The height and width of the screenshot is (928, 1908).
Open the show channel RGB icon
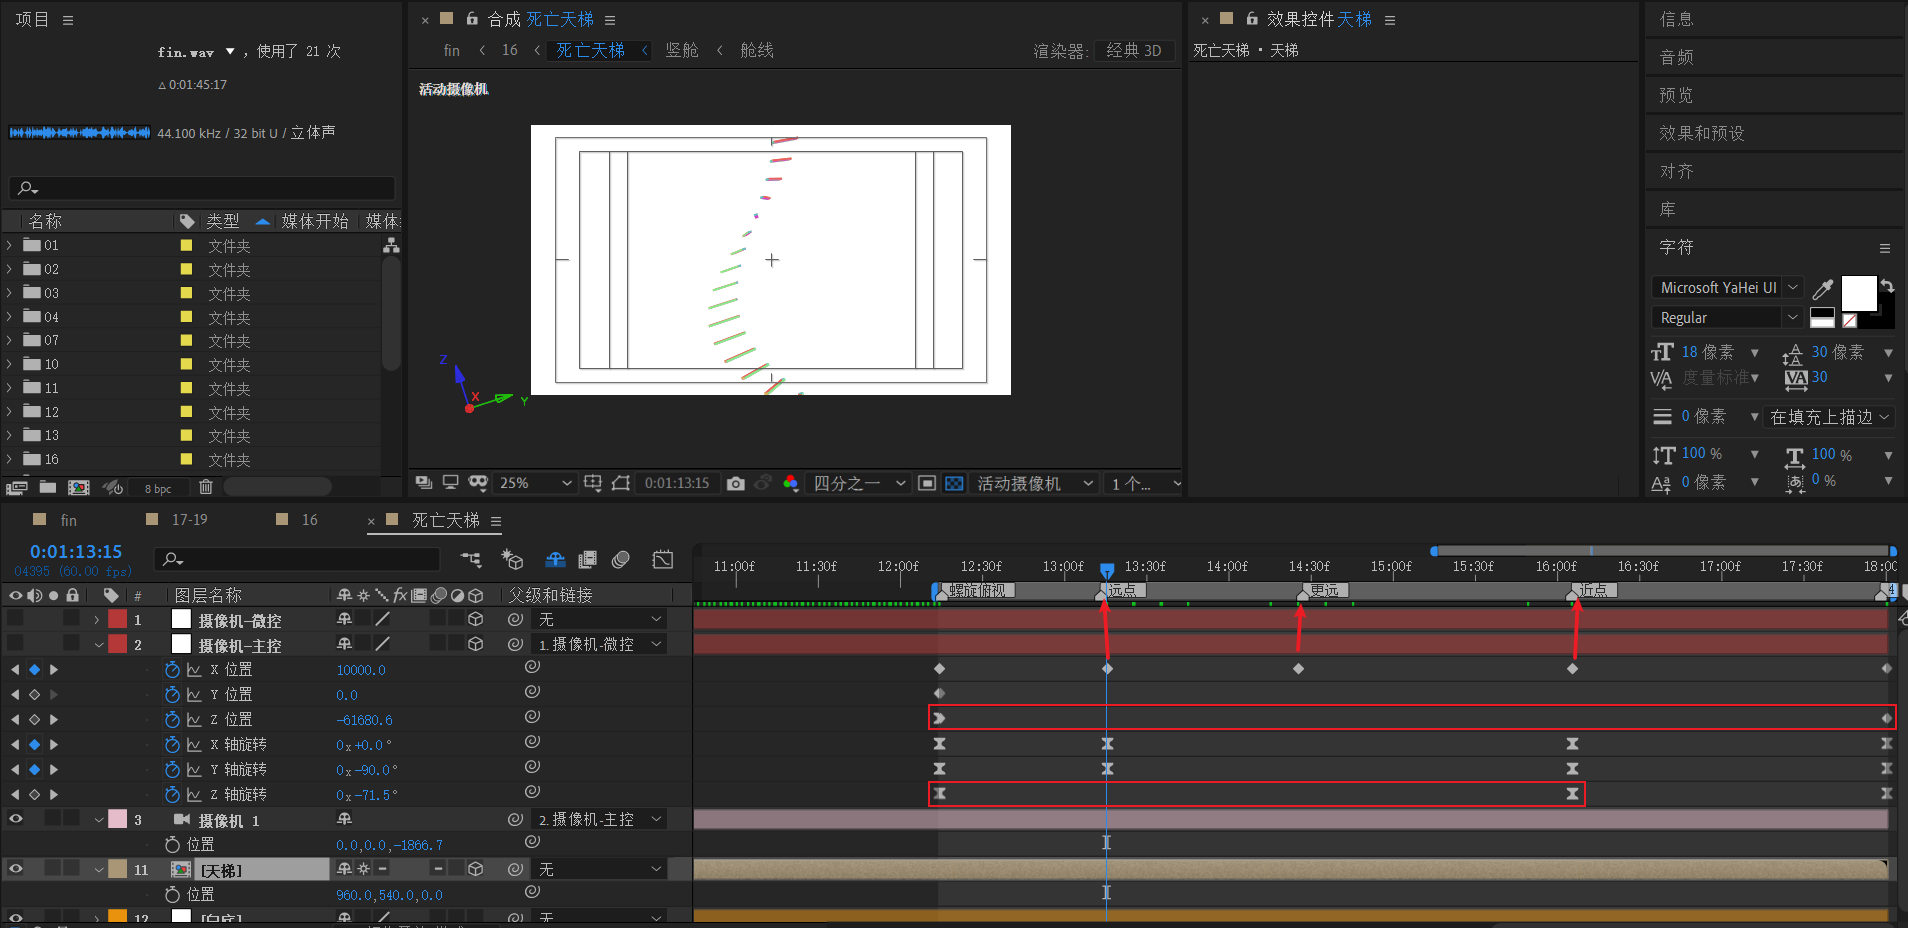[x=791, y=483]
